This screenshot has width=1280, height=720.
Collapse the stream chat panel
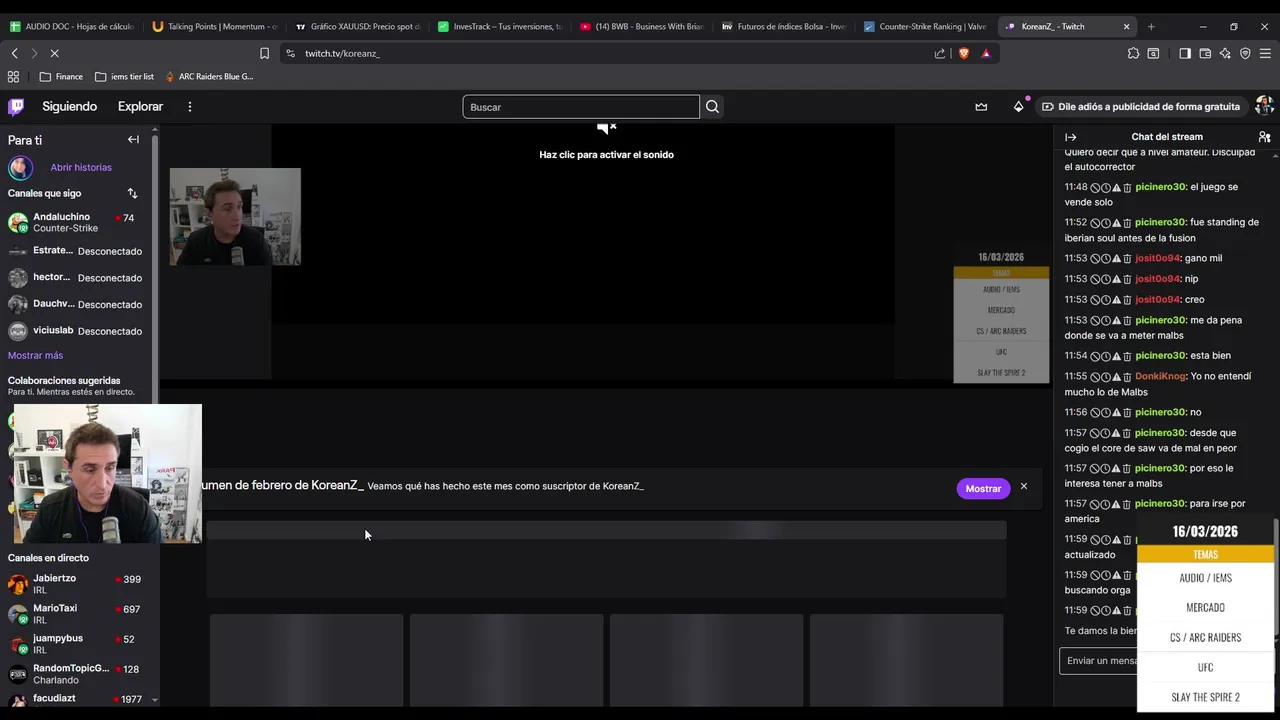(x=1071, y=137)
